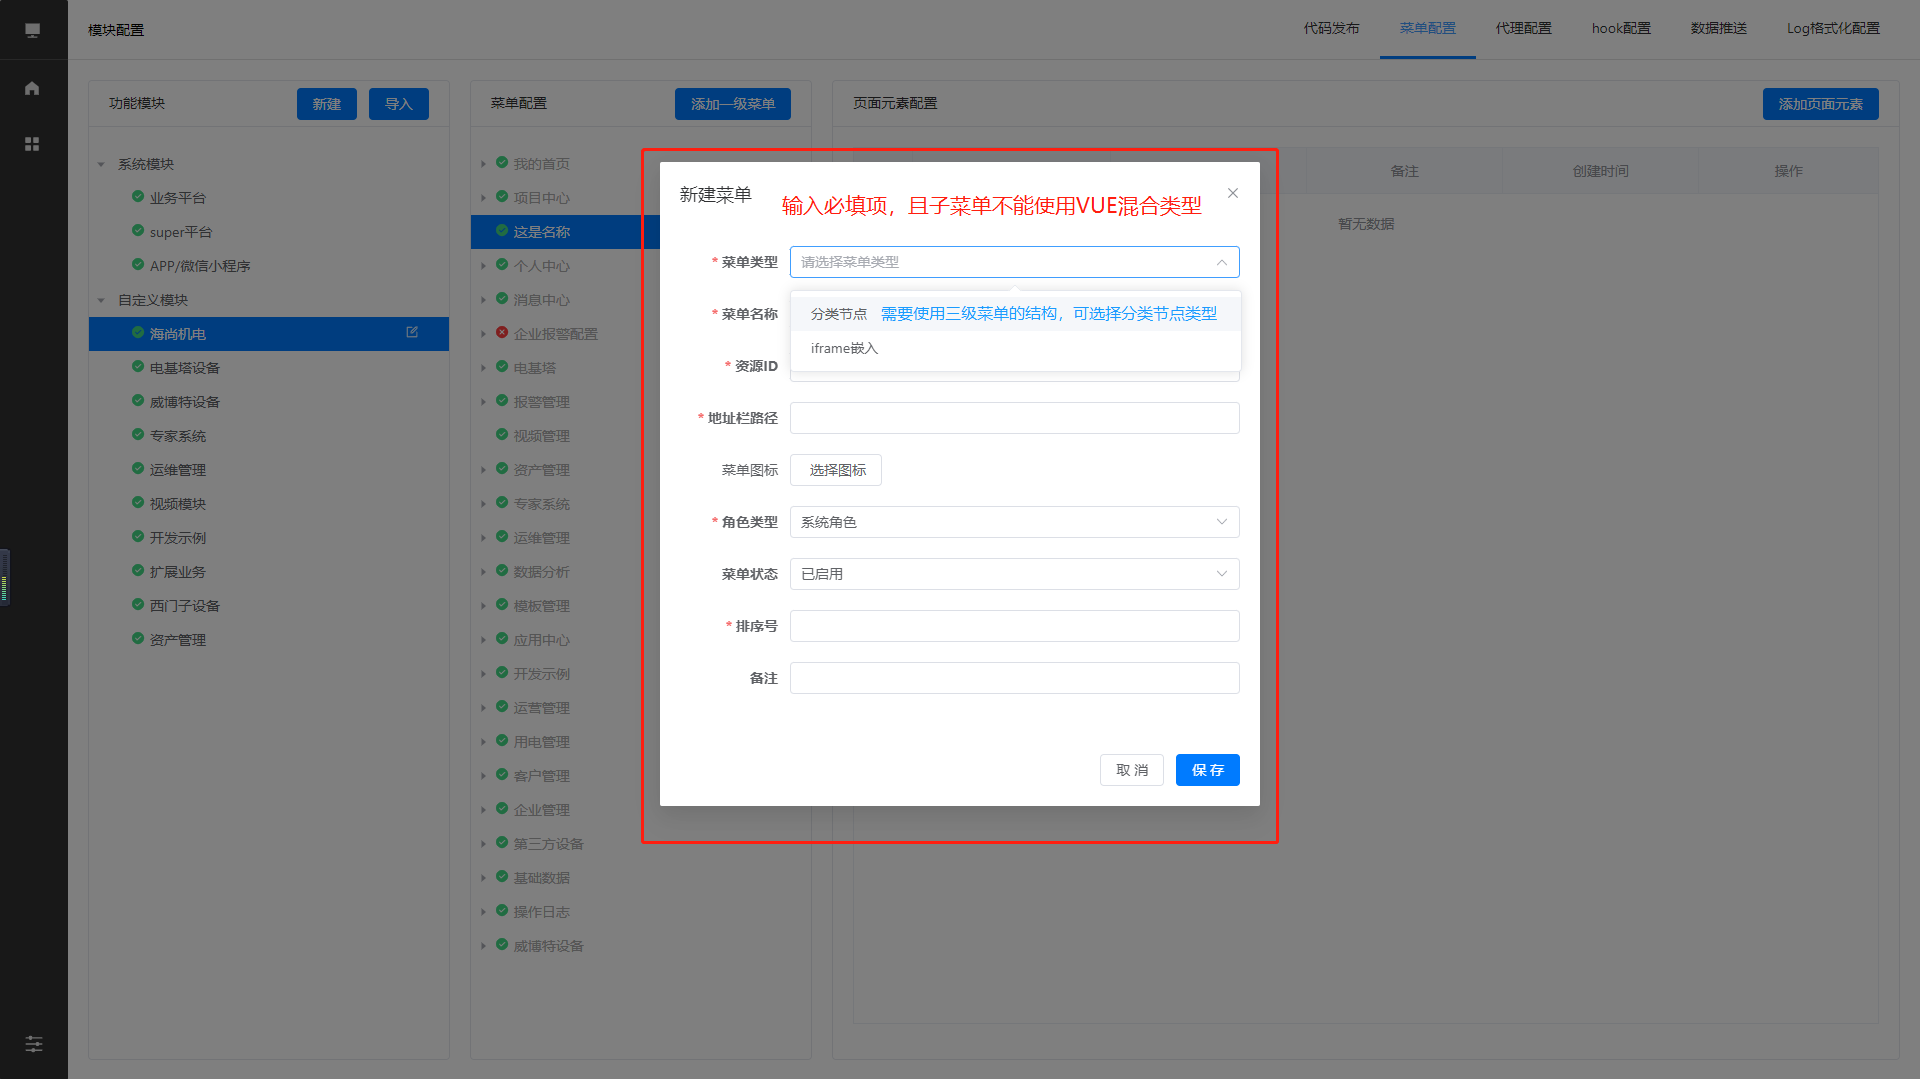Open the settings sliders icon at bottom-left
Viewport: 1920px width, 1079px height.
coord(33,1044)
